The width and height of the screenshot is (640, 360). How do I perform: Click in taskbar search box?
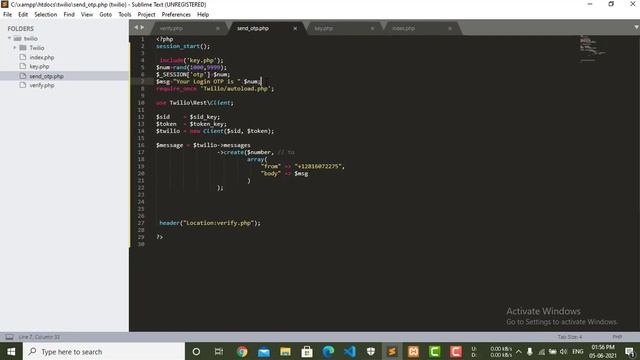[104, 351]
